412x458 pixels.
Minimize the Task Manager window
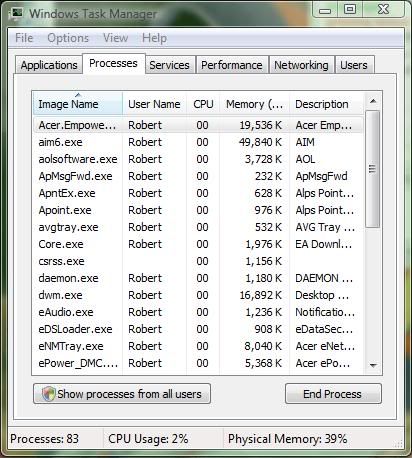(325, 10)
